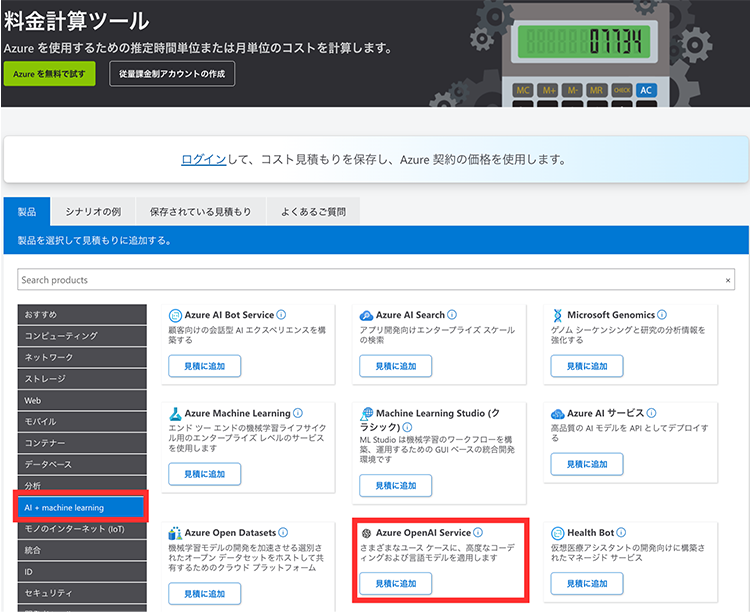The image size is (750, 612).
Task: Select the セキュリティ category
Action: pyautogui.click(x=82, y=593)
